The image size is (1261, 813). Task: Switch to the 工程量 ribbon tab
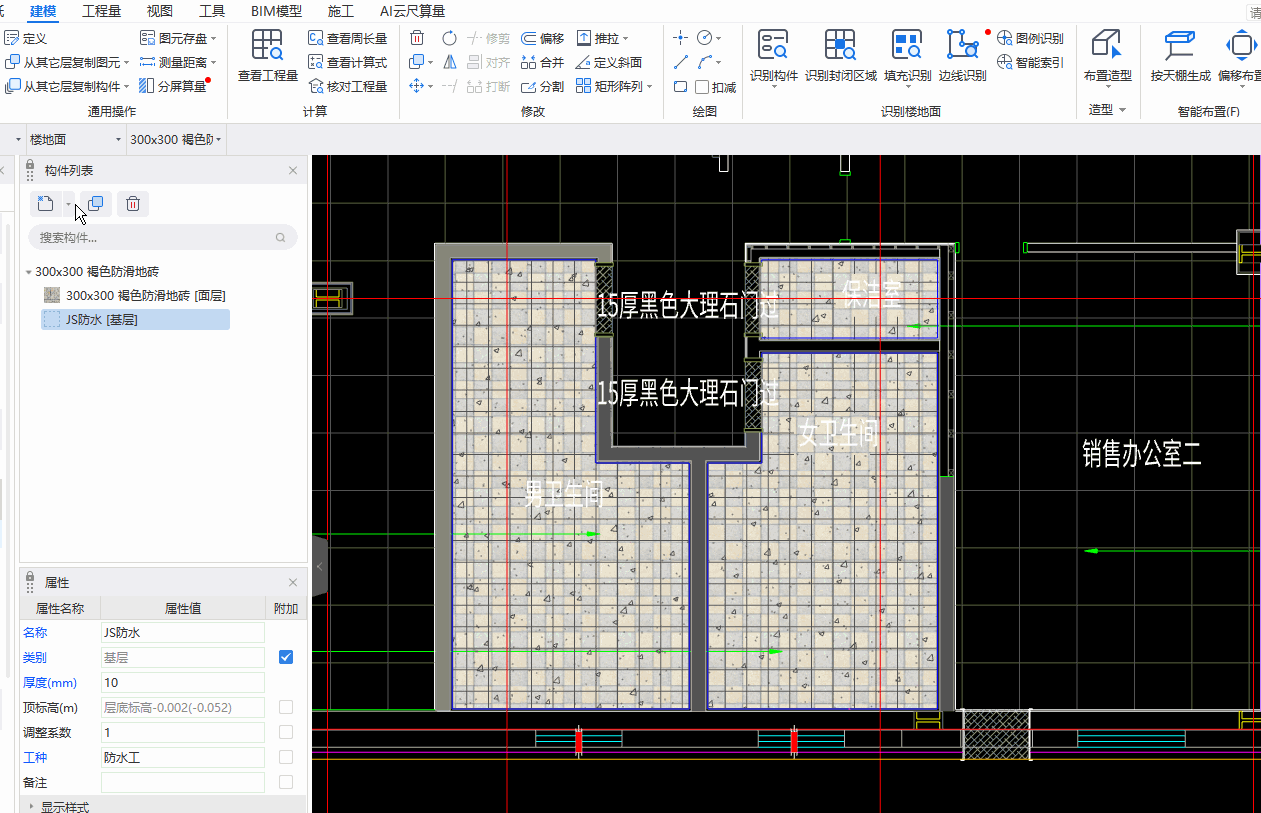point(101,11)
